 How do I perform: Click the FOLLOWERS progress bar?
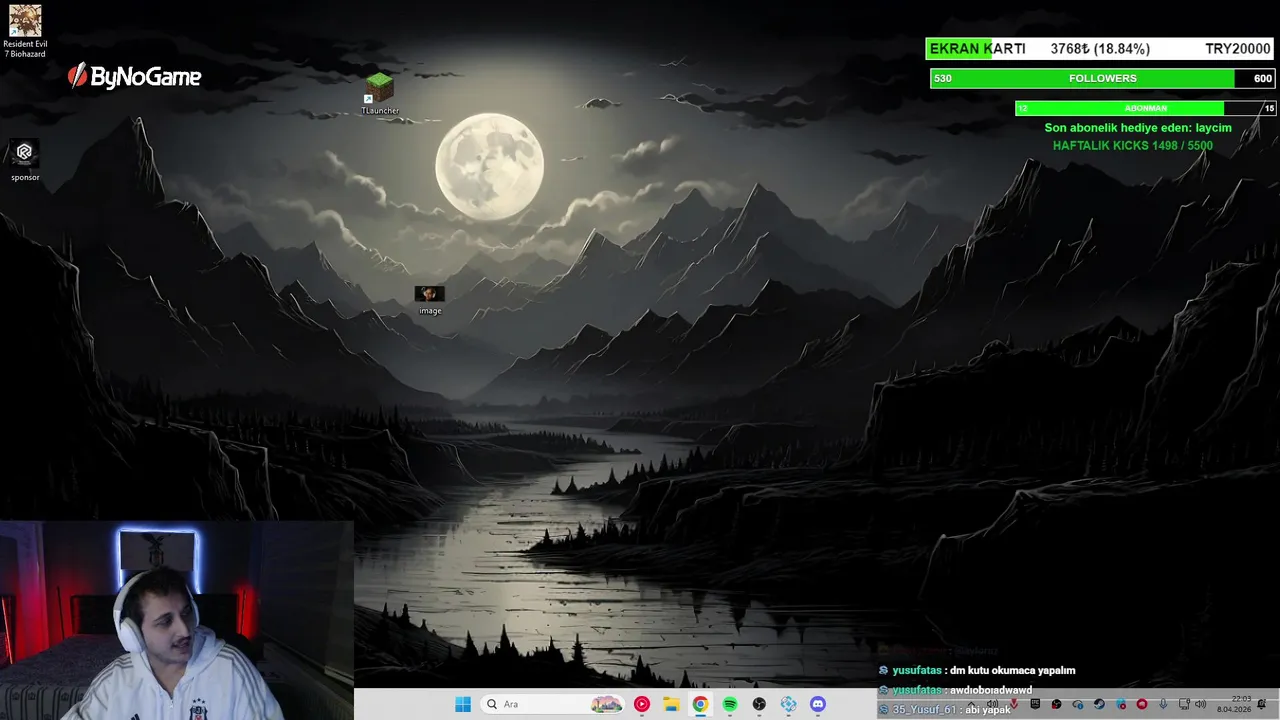point(1102,78)
